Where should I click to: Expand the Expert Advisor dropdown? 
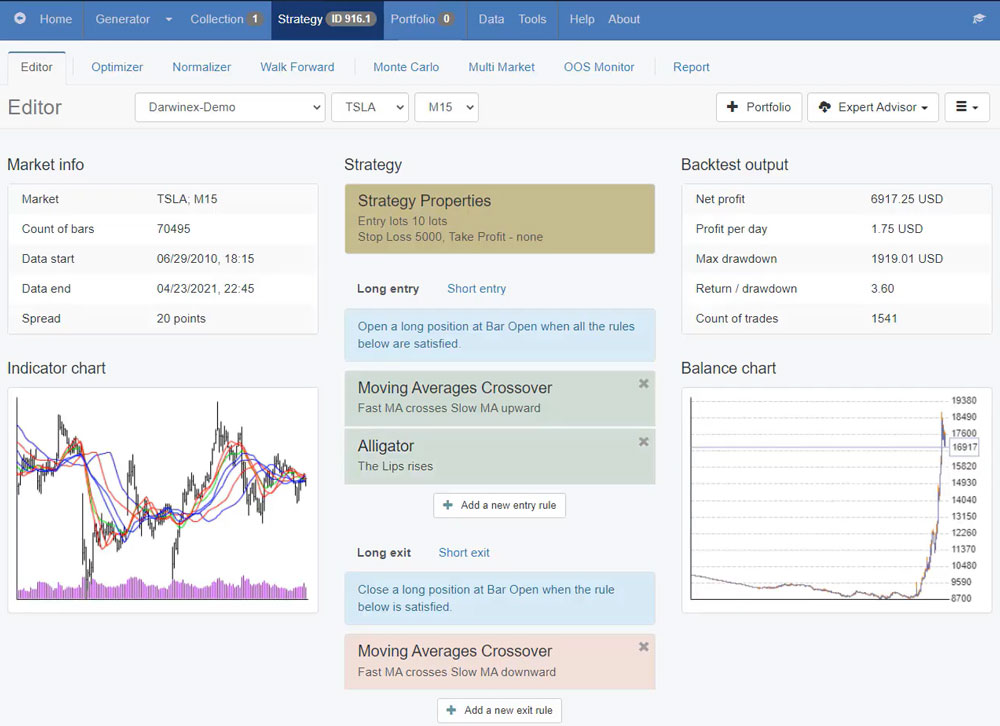point(872,107)
